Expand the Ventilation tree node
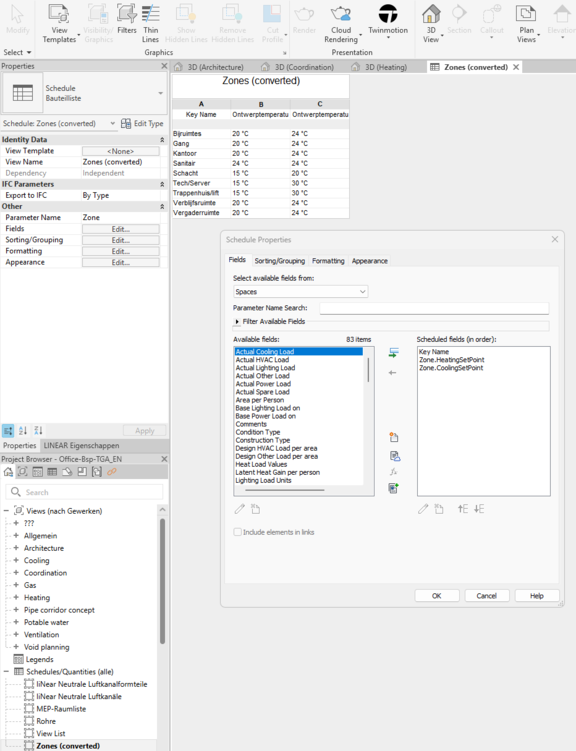Screen dimensions: 576x751 (x=16, y=634)
